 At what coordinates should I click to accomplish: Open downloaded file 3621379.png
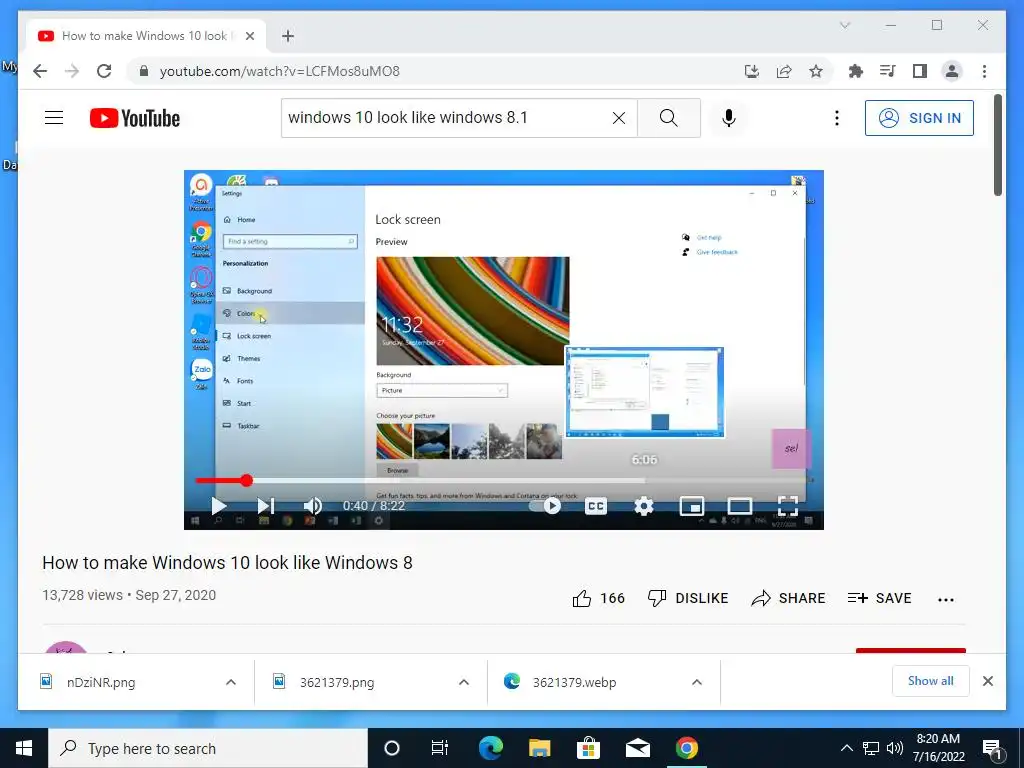(336, 682)
